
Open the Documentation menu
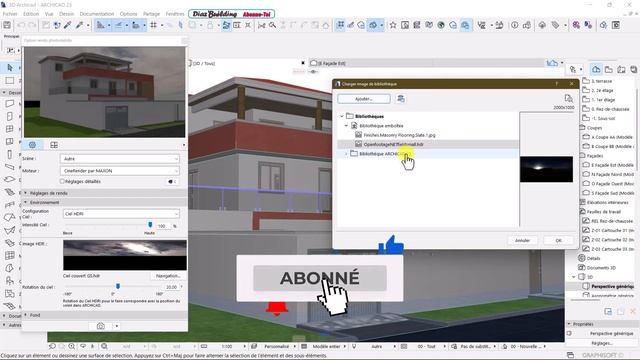(x=97, y=14)
